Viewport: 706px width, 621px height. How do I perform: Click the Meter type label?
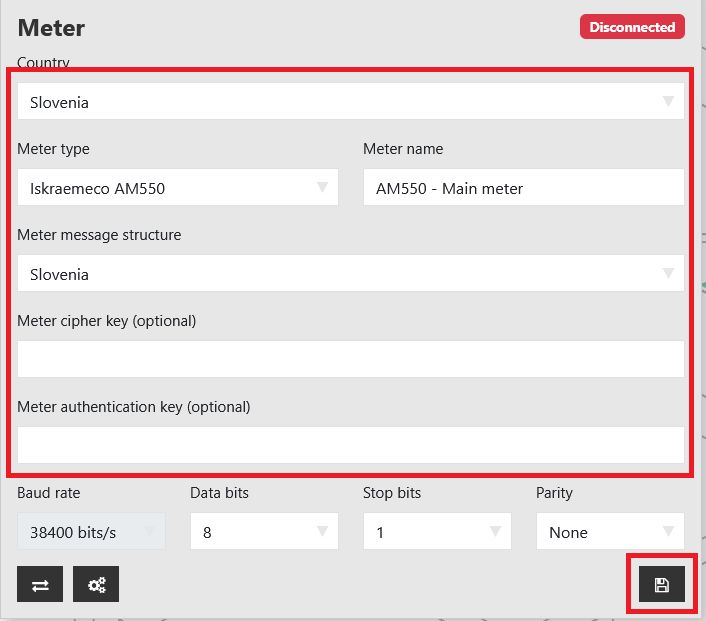pyautogui.click(x=53, y=149)
